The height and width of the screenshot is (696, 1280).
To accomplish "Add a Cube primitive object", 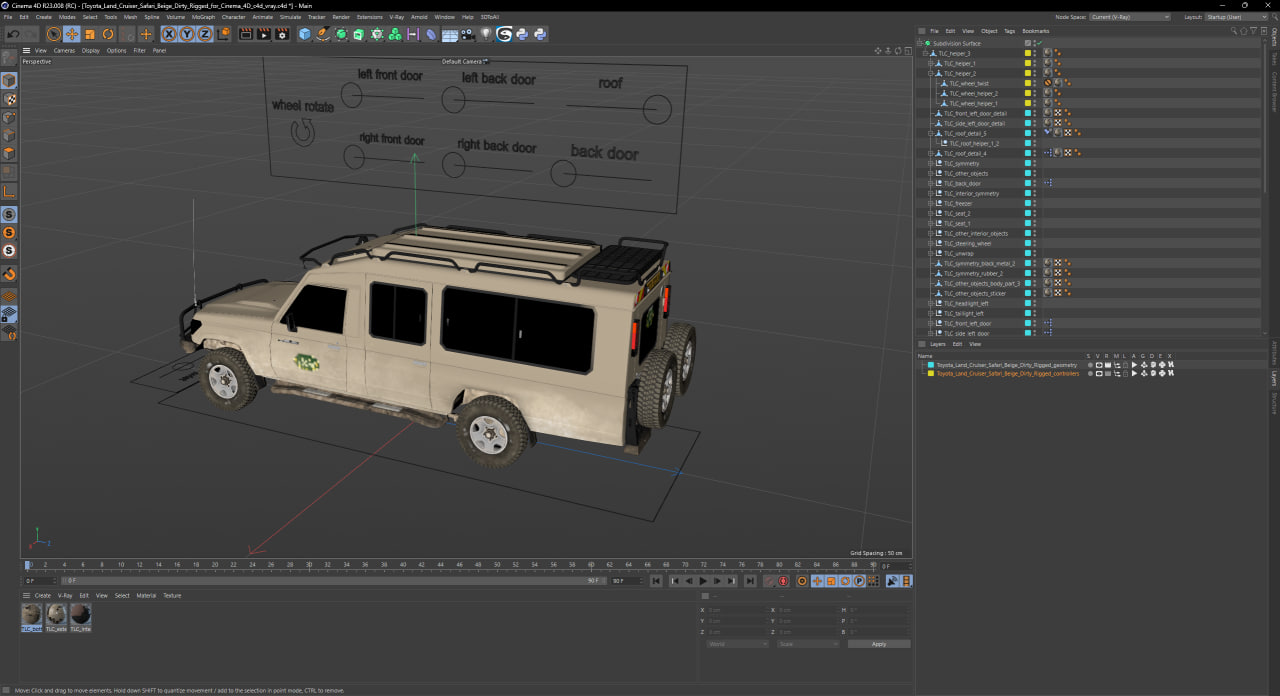I will 305,34.
